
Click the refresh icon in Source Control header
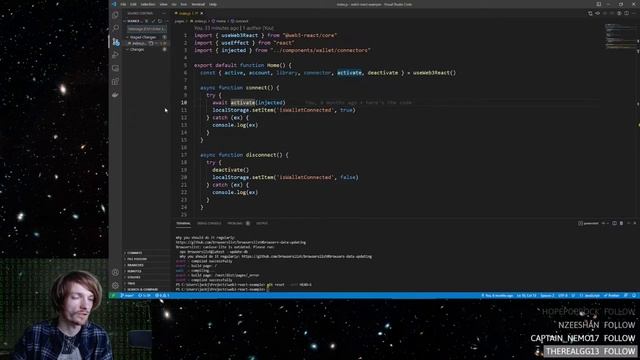tap(160, 21)
